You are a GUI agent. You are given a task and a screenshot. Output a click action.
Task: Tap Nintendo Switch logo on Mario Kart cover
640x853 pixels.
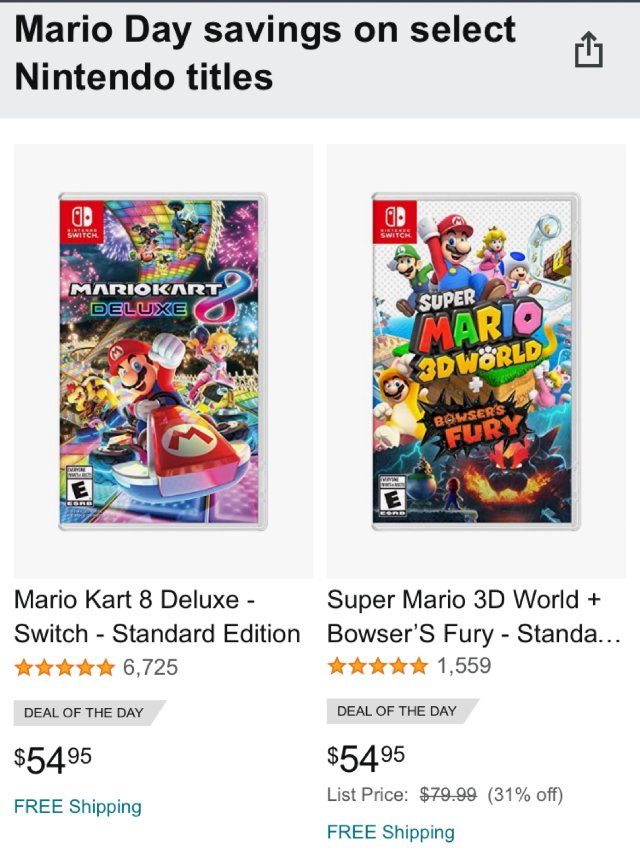tap(80, 221)
